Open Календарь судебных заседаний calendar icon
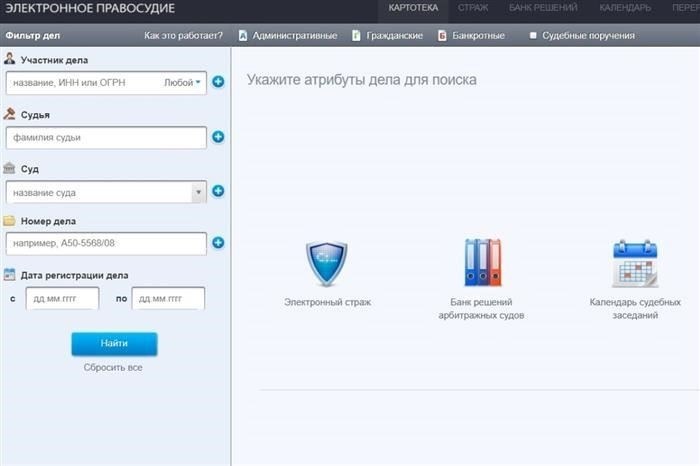The width and height of the screenshot is (700, 466). click(634, 264)
